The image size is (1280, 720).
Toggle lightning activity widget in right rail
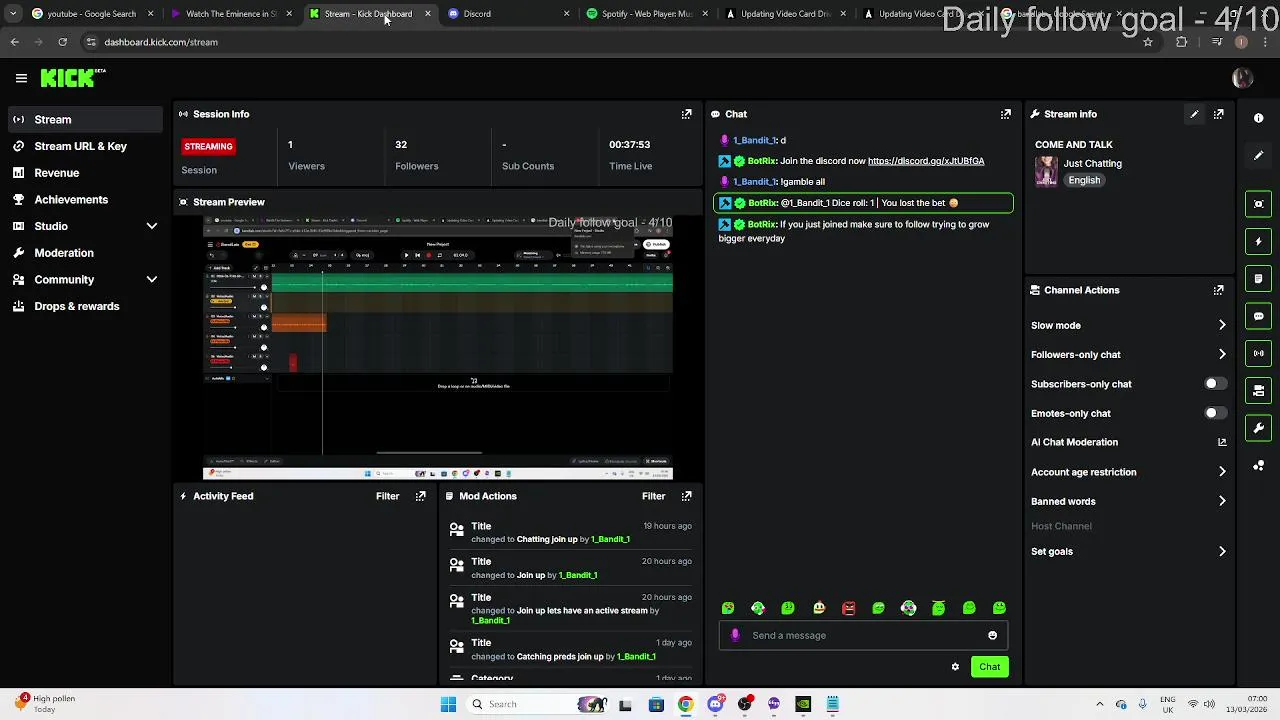tap(1259, 241)
